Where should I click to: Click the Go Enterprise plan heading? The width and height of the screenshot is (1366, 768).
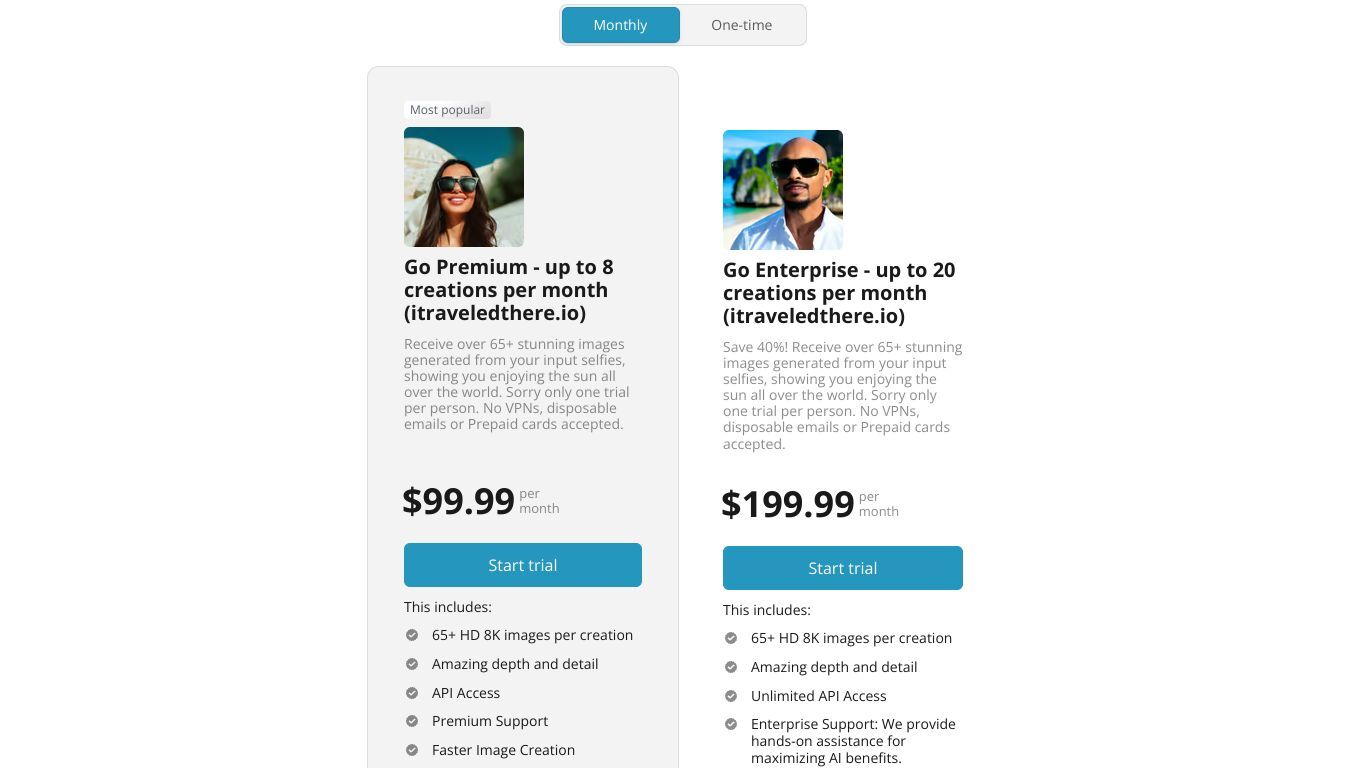pos(839,293)
